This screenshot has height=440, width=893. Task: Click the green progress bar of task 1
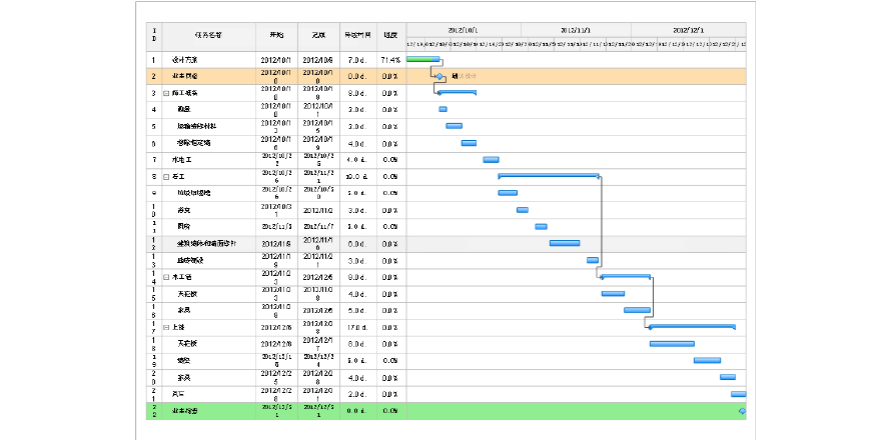tap(421, 60)
